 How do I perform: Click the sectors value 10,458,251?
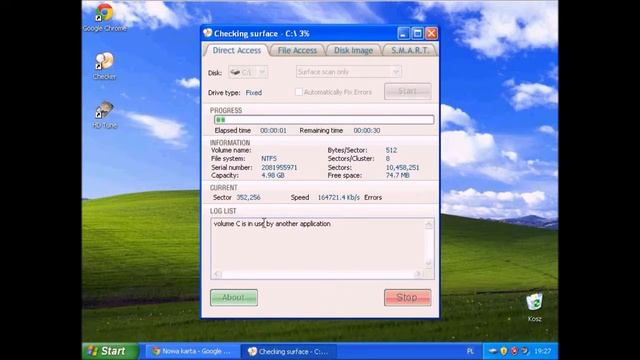coord(402,168)
